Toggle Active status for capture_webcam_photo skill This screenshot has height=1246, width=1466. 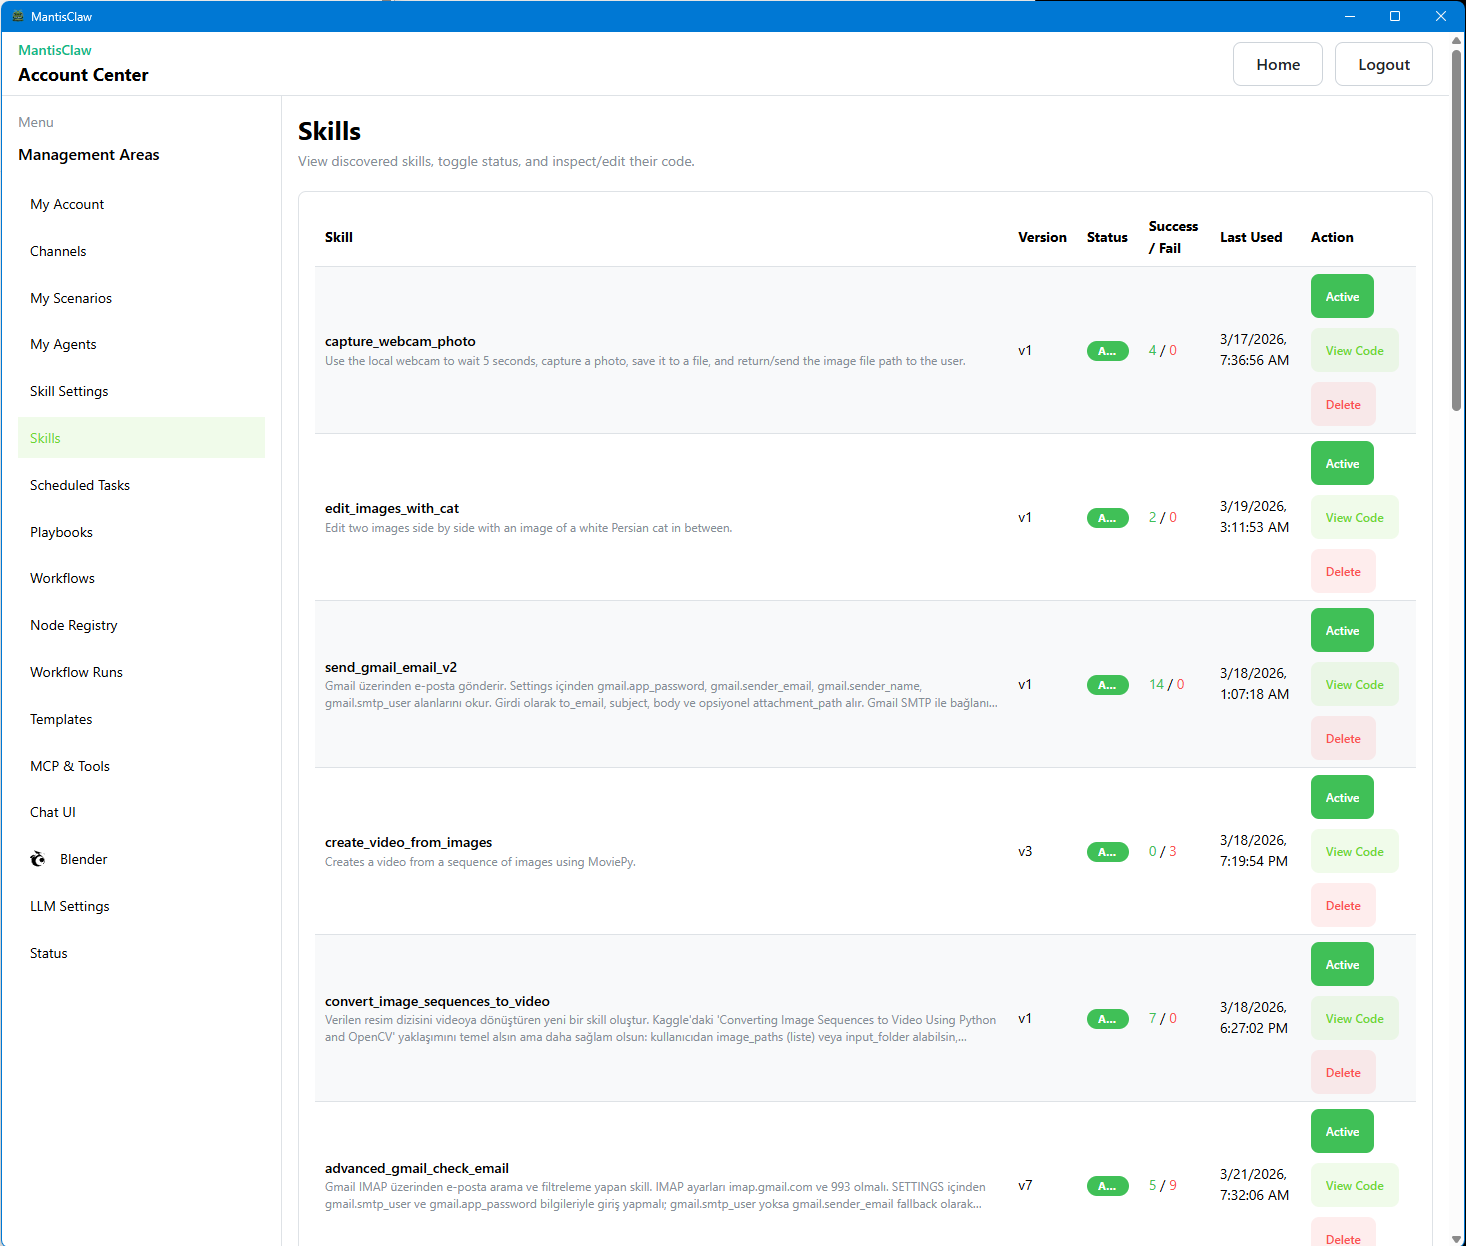pyautogui.click(x=1341, y=297)
